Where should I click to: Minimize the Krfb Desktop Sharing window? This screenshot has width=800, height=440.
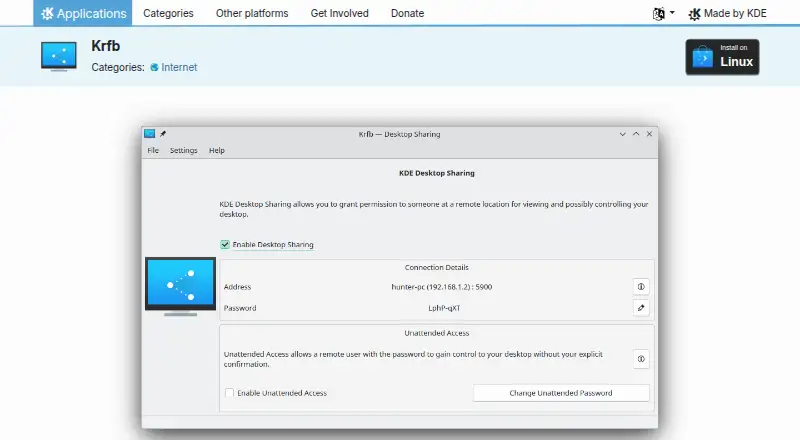(622, 134)
